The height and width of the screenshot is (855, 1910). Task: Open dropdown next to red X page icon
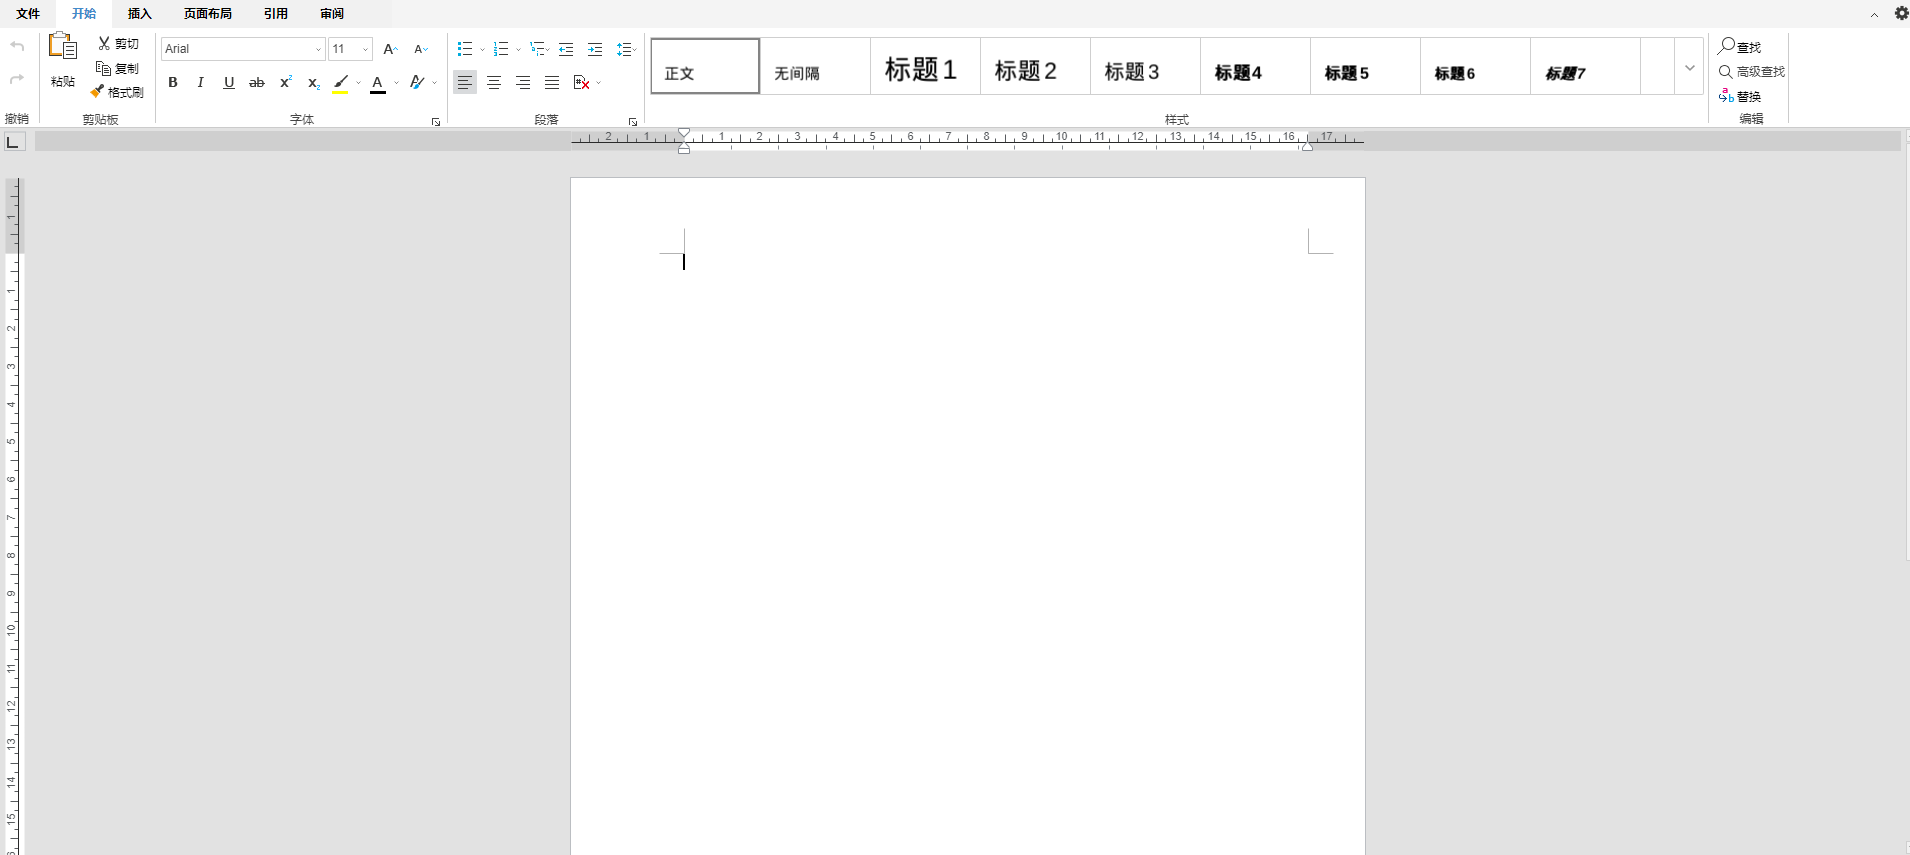coord(598,83)
